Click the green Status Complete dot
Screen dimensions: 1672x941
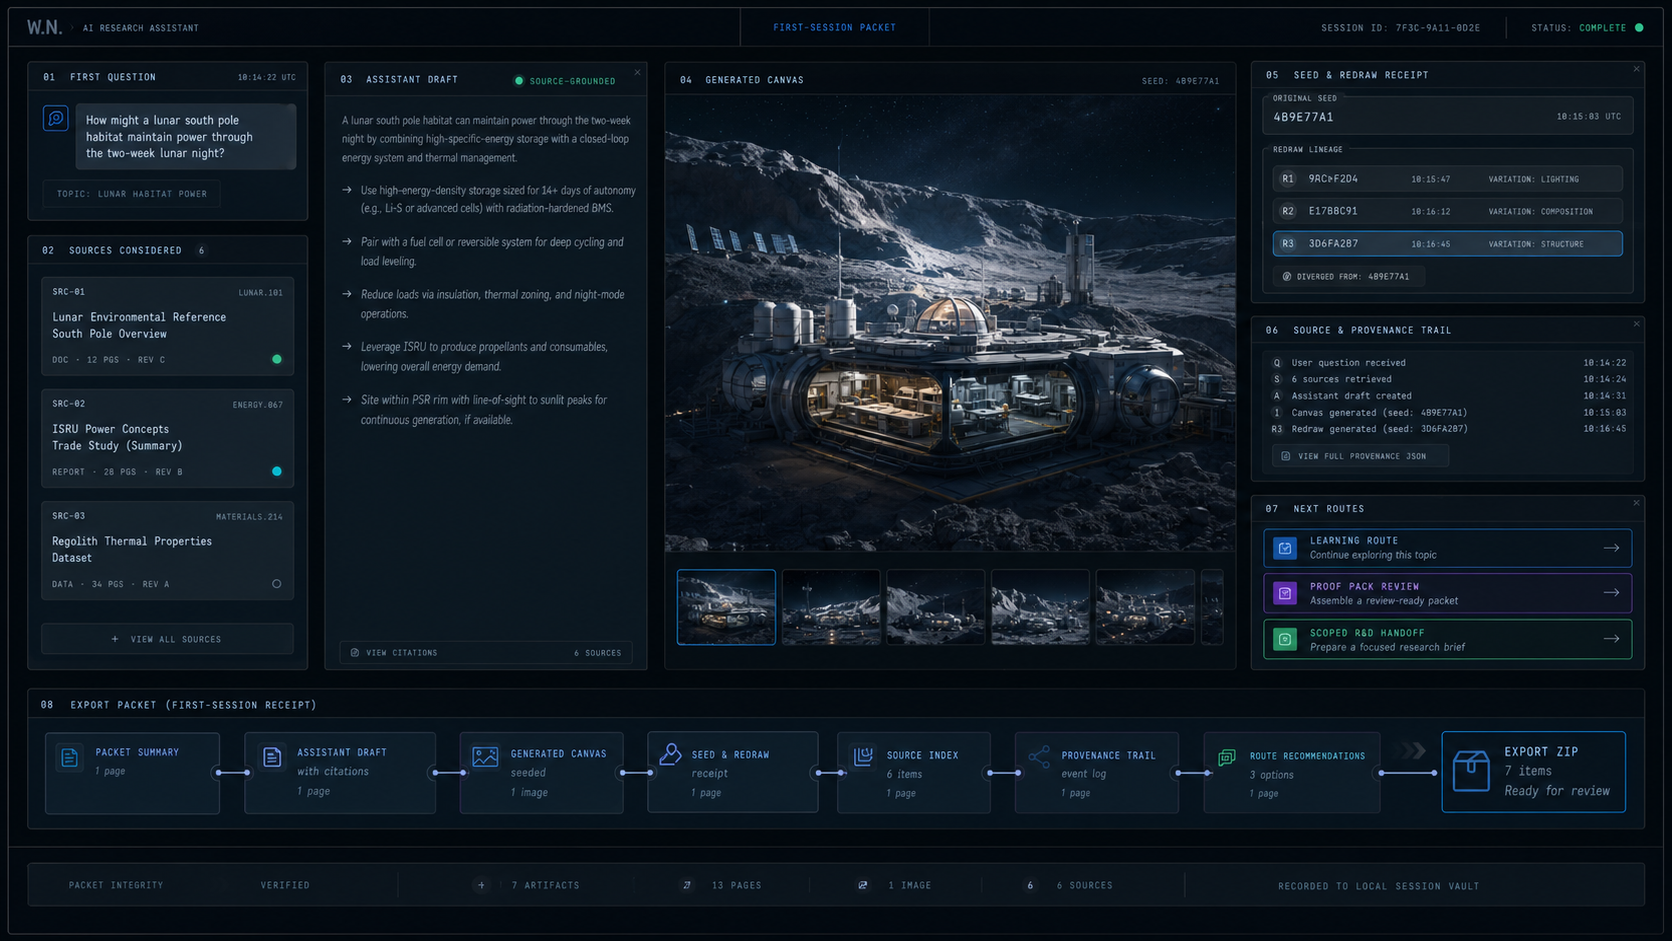pyautogui.click(x=1639, y=27)
